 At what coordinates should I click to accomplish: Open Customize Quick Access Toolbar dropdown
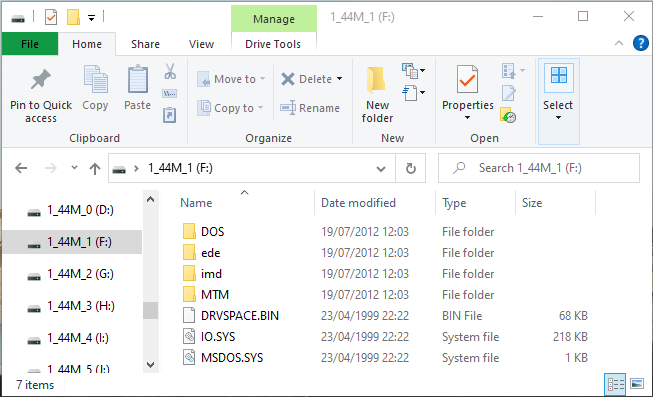click(91, 18)
